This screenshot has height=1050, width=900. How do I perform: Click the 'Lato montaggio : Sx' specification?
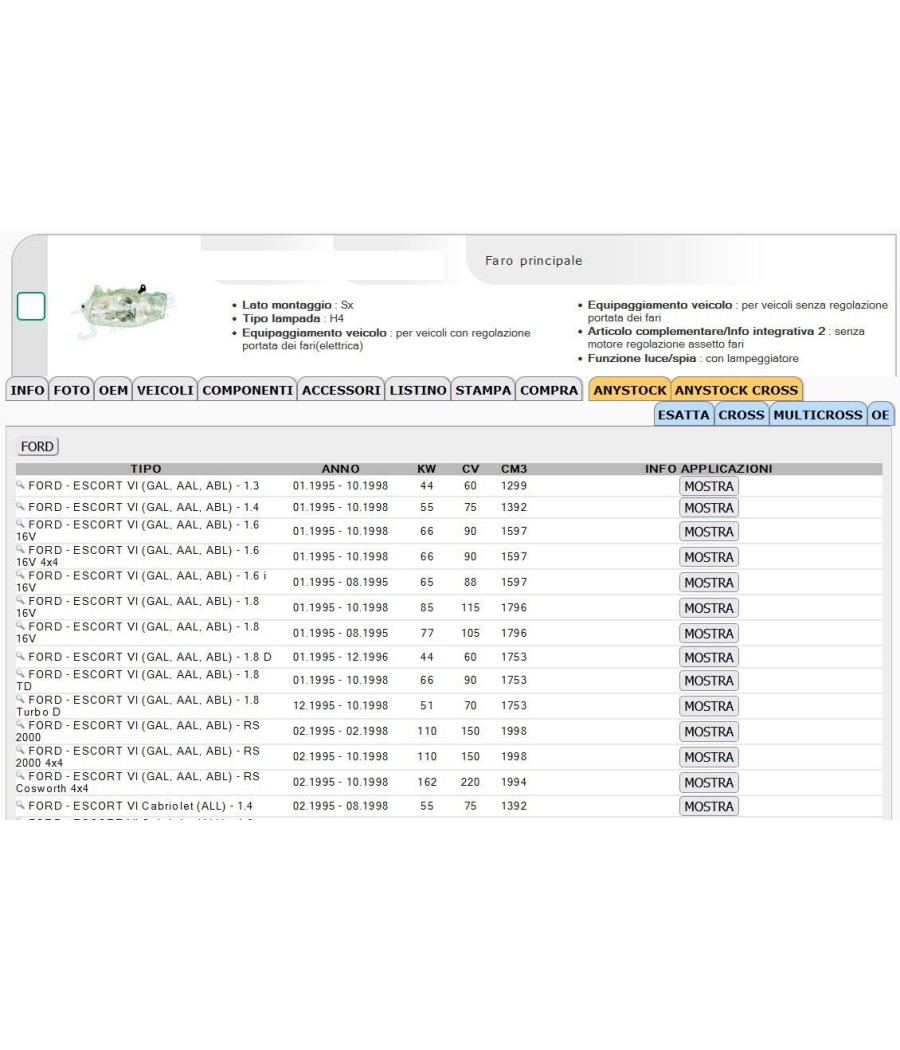pos(298,305)
